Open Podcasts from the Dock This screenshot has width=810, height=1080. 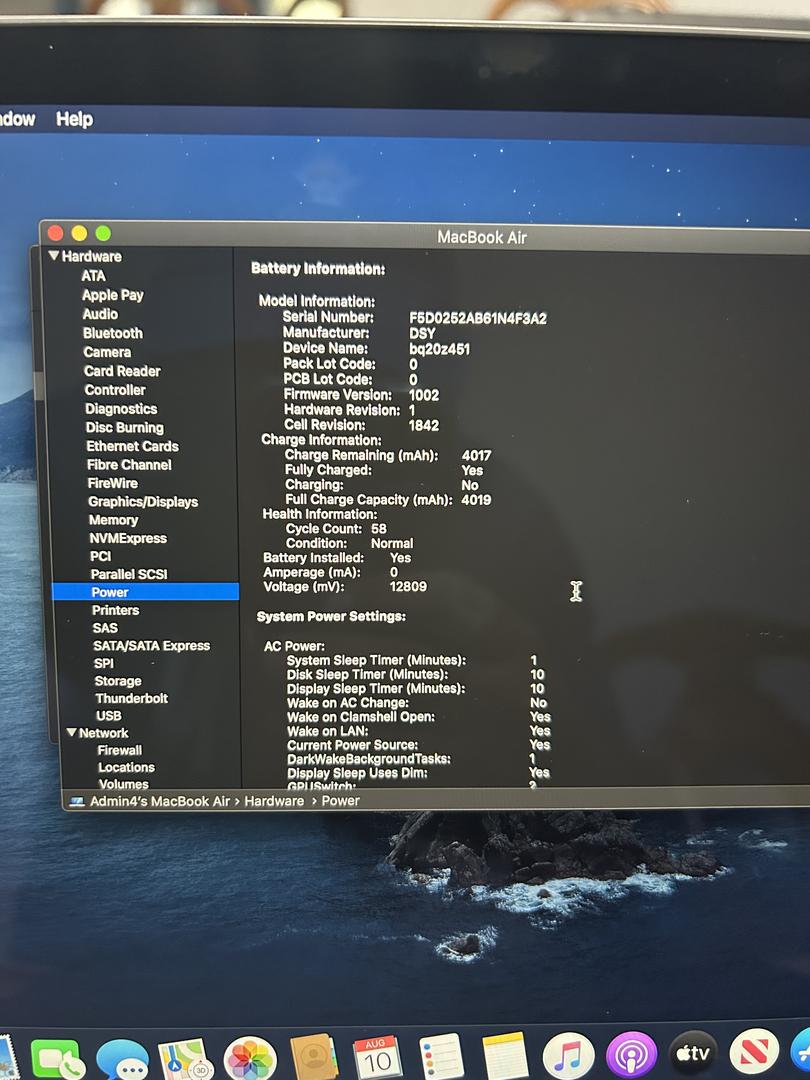[631, 1055]
